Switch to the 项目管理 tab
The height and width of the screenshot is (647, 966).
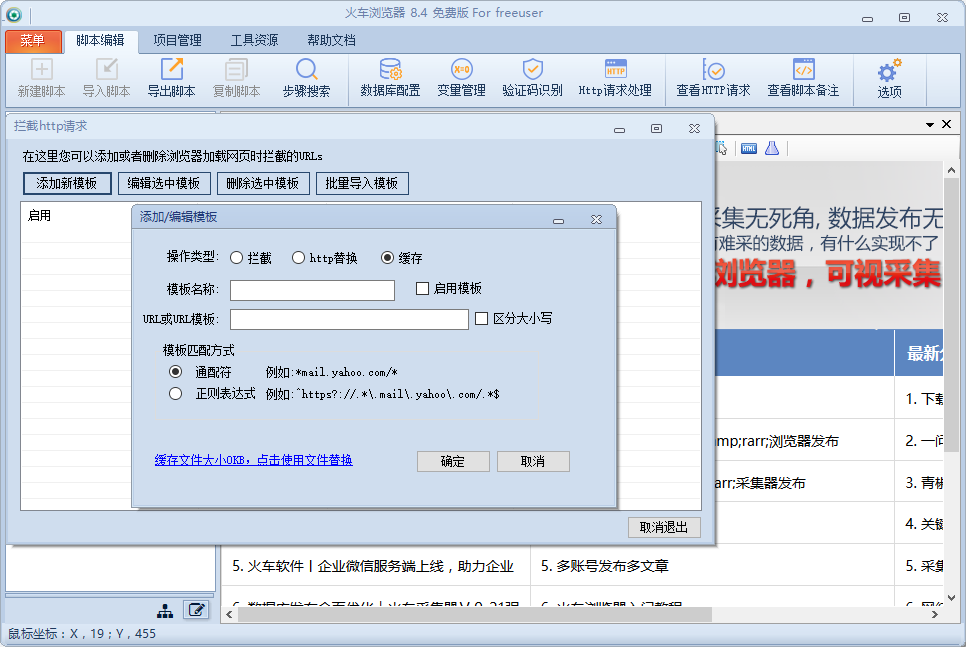coord(177,41)
